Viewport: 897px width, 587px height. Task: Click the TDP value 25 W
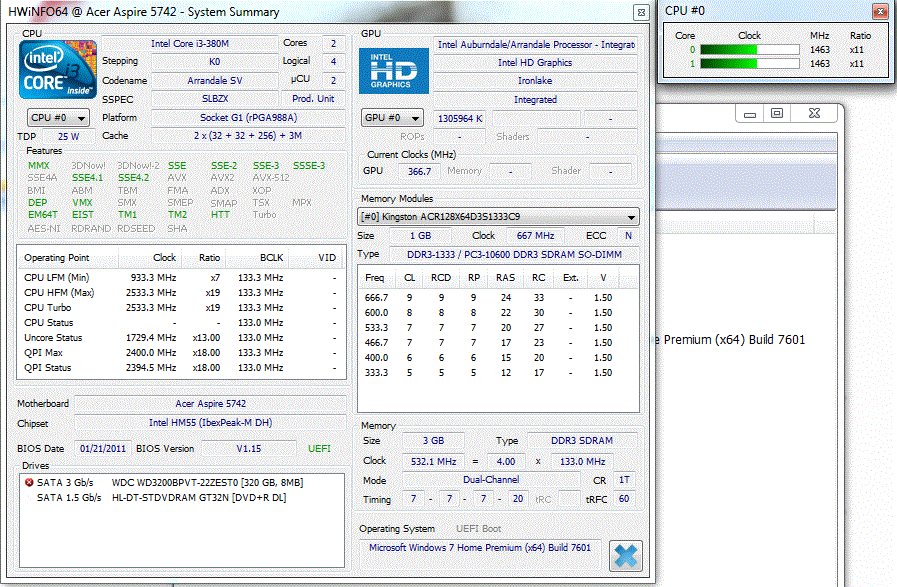click(69, 137)
